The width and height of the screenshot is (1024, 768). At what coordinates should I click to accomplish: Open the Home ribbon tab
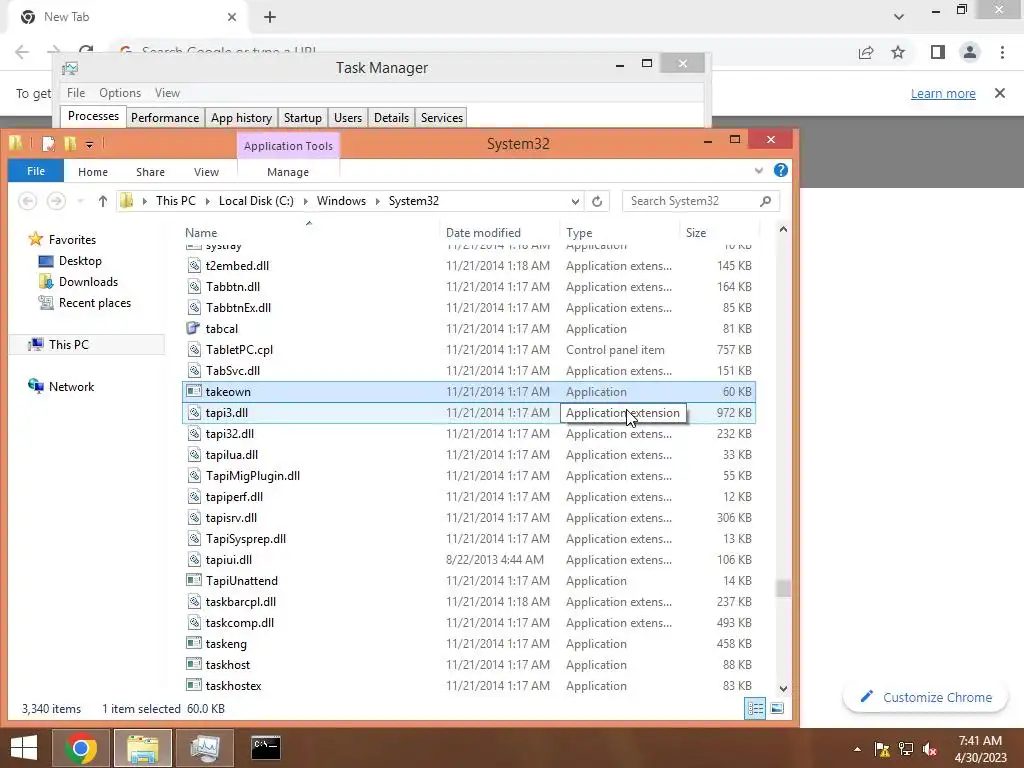pos(93,172)
